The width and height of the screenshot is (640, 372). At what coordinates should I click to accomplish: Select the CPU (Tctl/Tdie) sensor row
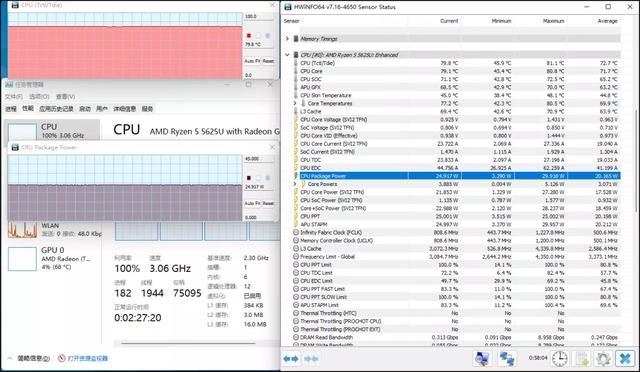click(x=458, y=63)
